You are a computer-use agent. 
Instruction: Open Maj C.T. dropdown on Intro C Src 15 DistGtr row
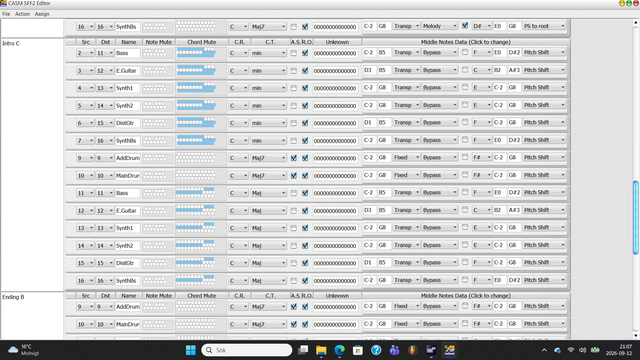(x=268, y=263)
